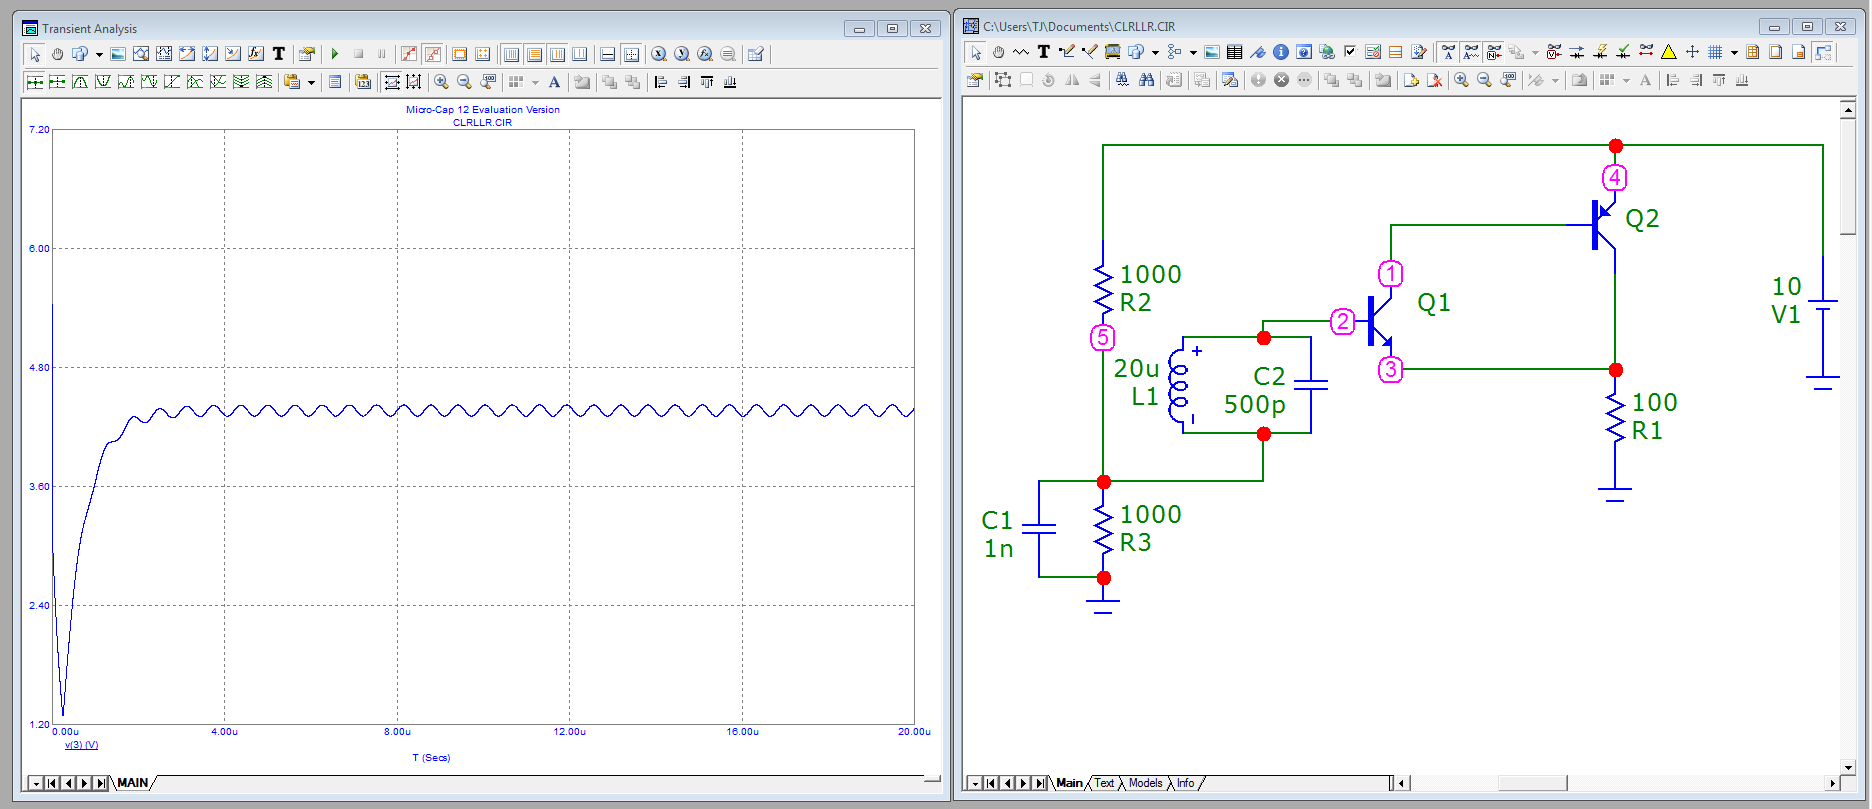Click the X-axis scale icon

tap(658, 54)
